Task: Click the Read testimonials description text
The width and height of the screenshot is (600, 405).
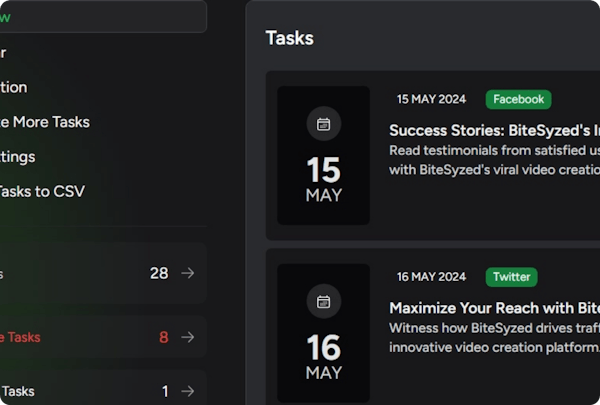Action: pos(494,150)
